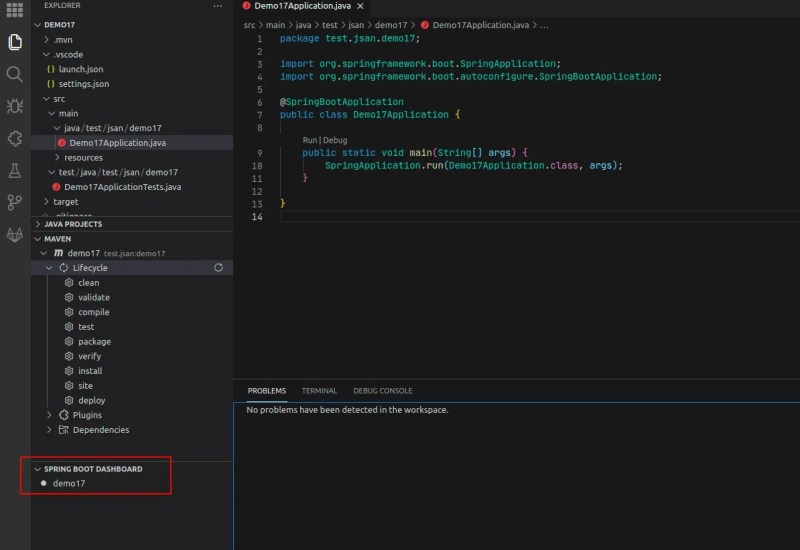The image size is (800, 550).
Task: Collapse java/test/jsan/demo17 folder
Action: point(57,129)
